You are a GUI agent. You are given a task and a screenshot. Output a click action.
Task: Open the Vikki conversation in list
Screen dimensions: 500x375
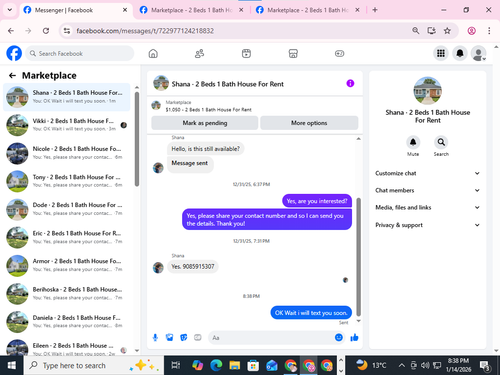click(x=67, y=125)
